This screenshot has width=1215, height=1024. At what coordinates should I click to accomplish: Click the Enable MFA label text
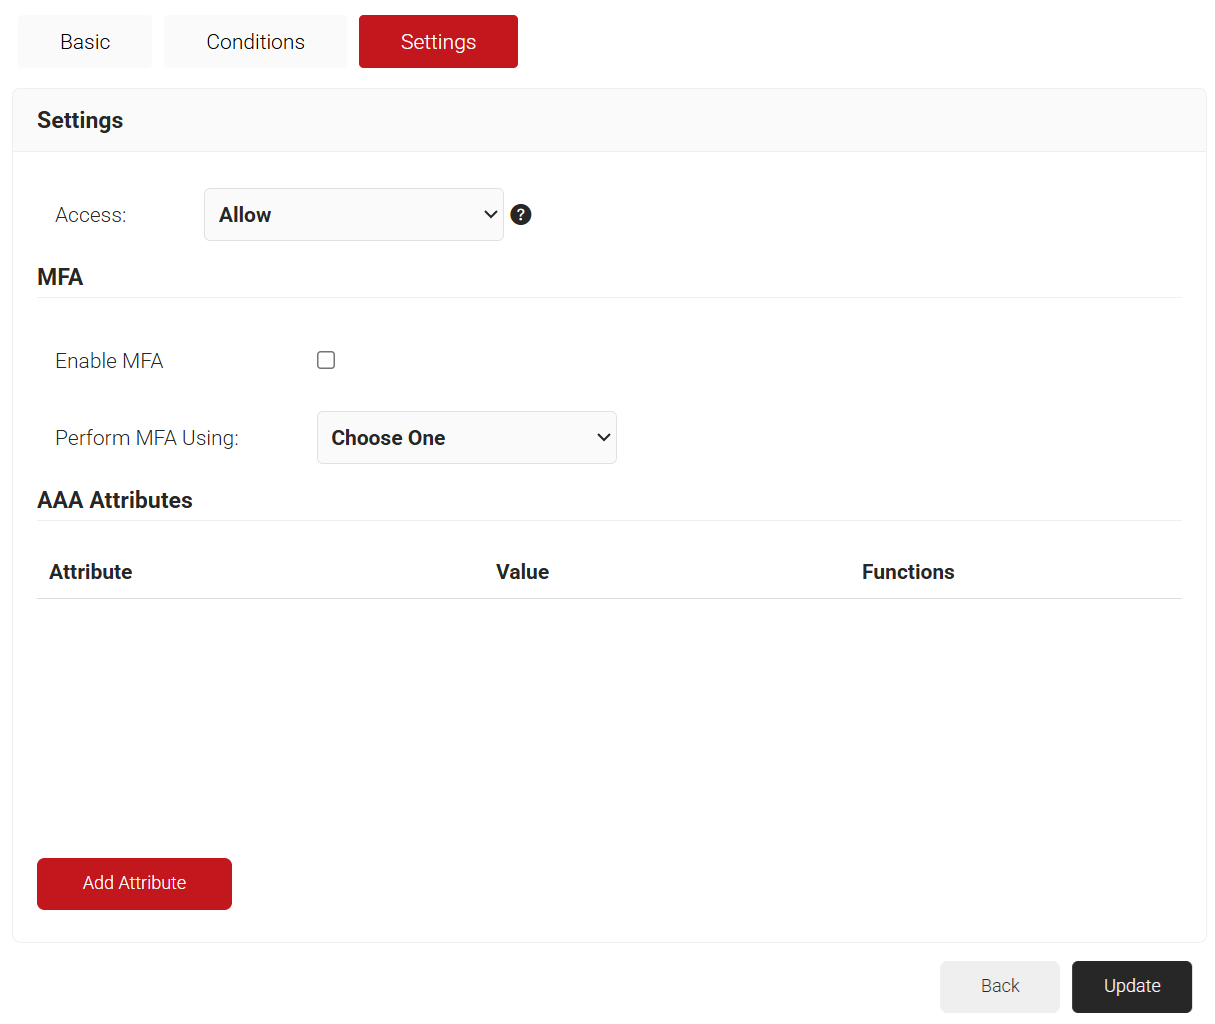(x=109, y=361)
